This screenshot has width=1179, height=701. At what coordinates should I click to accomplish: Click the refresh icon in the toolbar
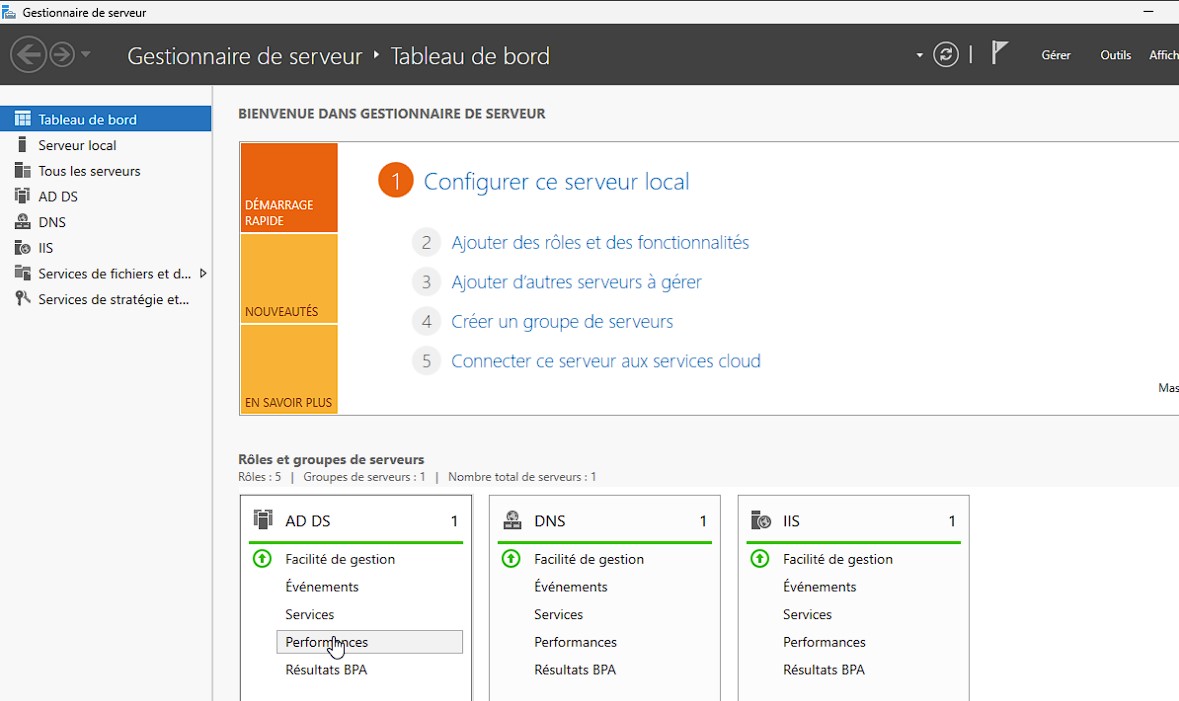tap(946, 55)
